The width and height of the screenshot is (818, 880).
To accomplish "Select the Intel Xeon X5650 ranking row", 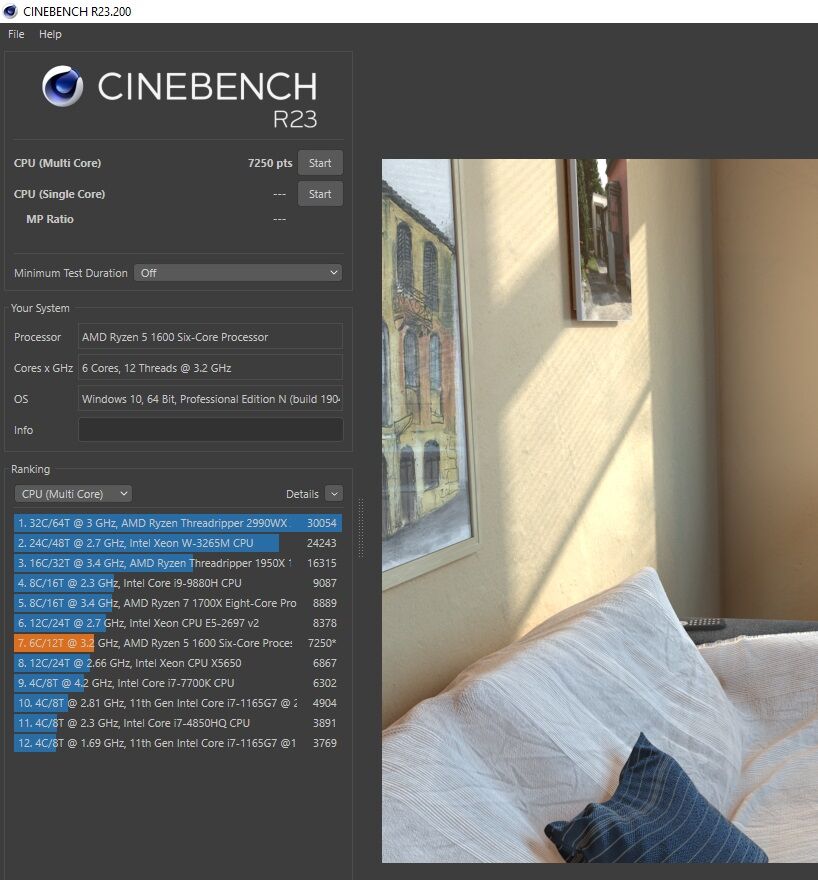I will tap(178, 663).
